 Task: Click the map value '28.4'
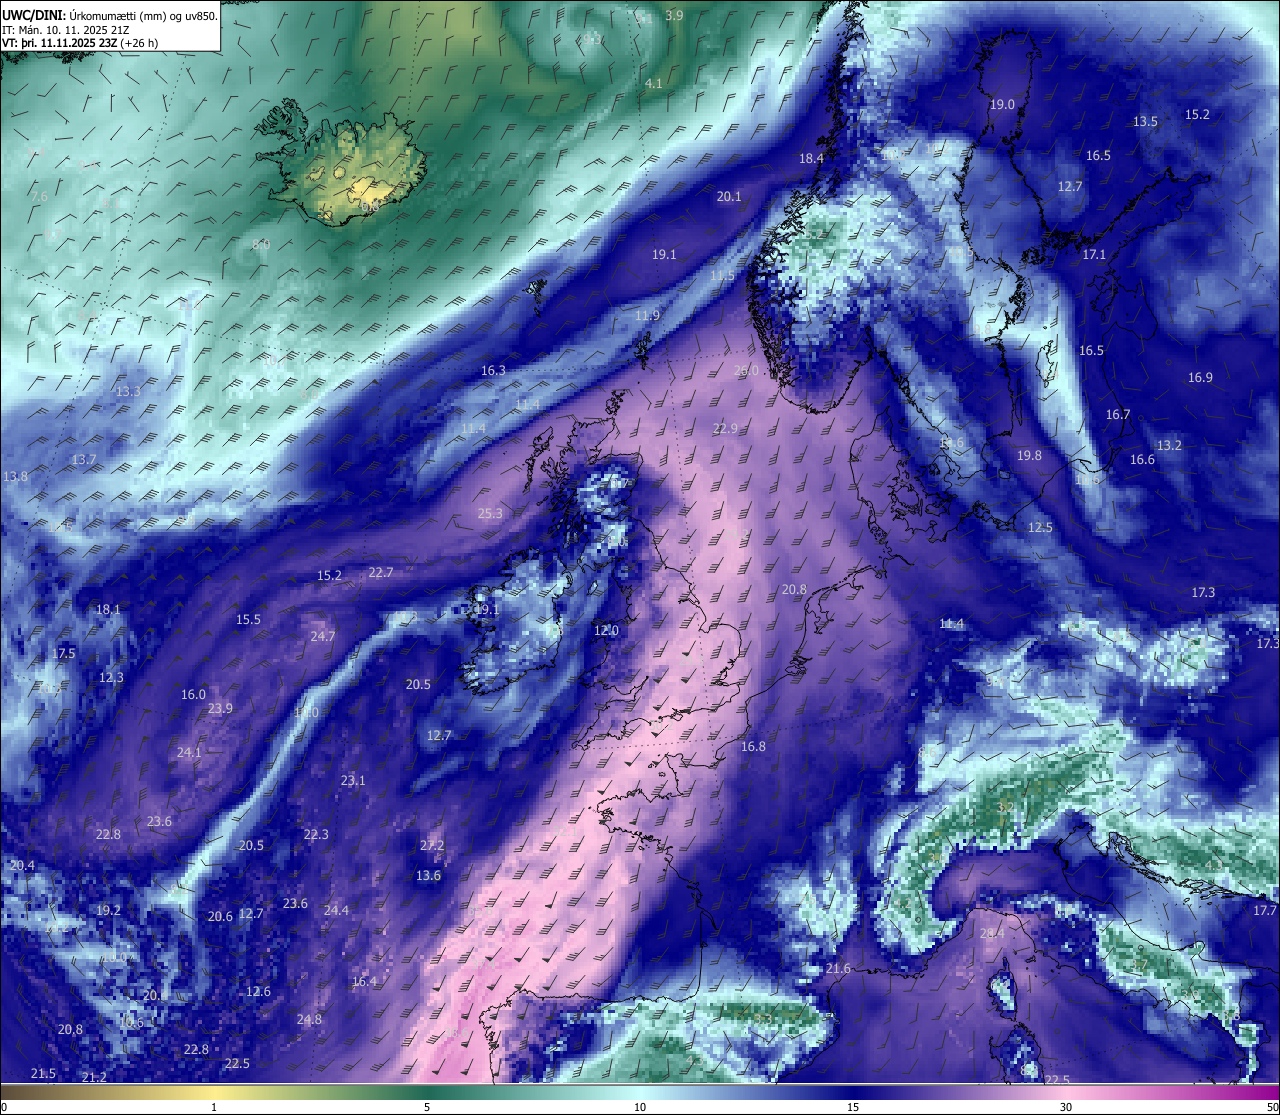pyautogui.click(x=991, y=933)
